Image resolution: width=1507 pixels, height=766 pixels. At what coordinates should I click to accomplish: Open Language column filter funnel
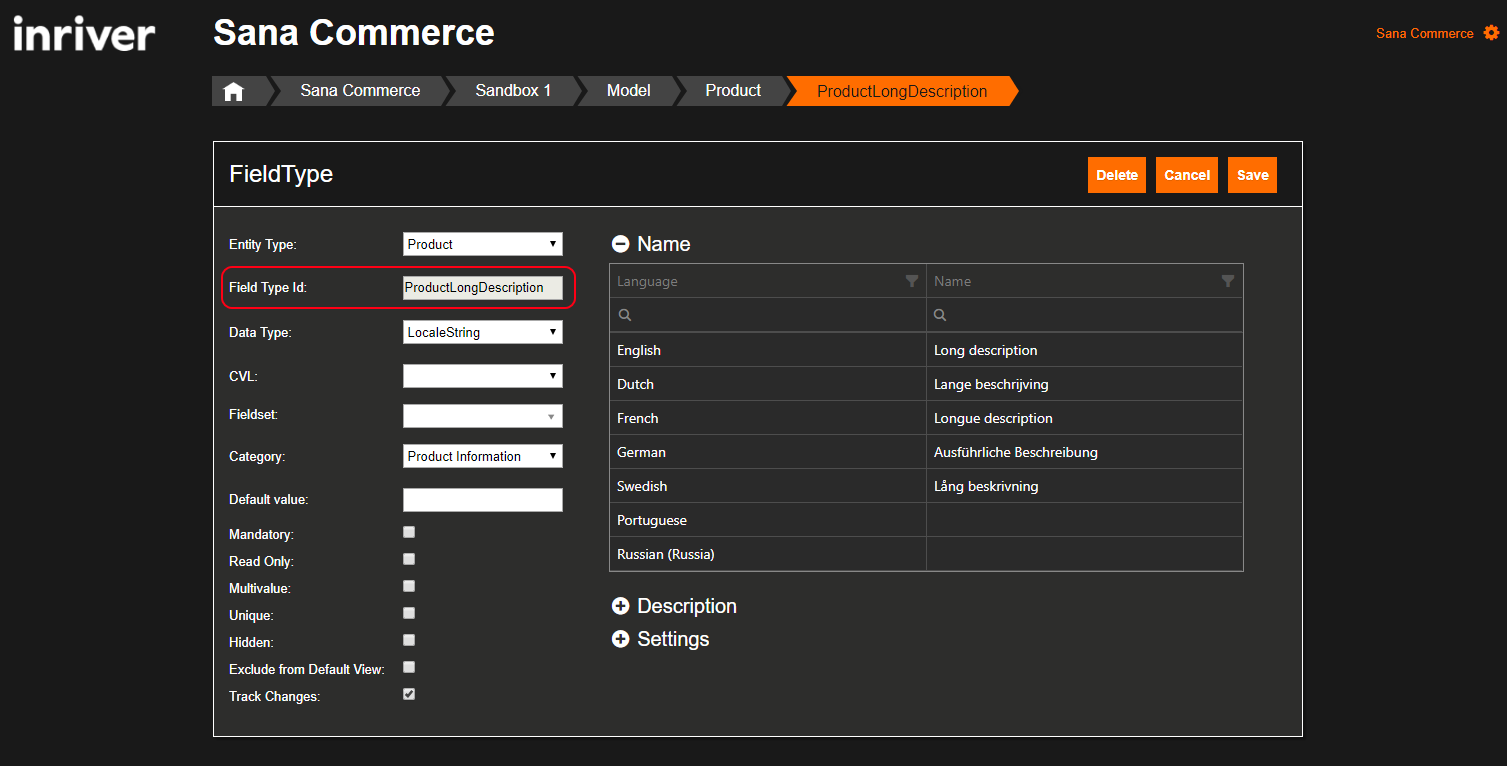click(x=912, y=281)
